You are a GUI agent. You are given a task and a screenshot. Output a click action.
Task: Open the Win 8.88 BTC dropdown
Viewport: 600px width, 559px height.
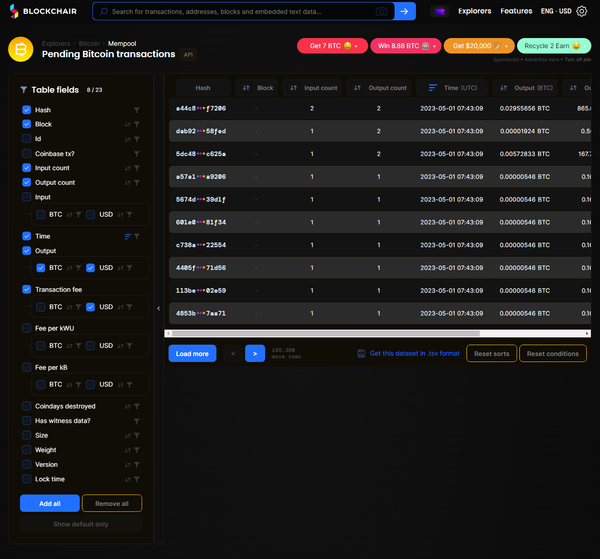pyautogui.click(x=406, y=46)
